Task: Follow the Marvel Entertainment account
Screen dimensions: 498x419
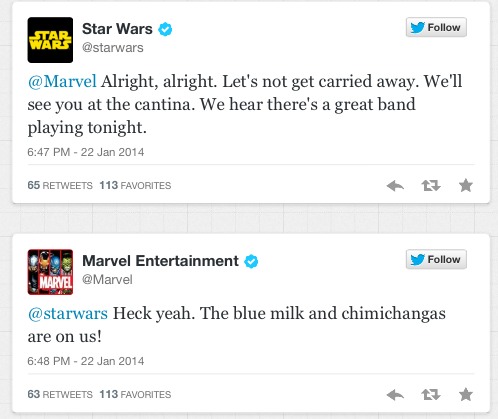Action: point(436,259)
